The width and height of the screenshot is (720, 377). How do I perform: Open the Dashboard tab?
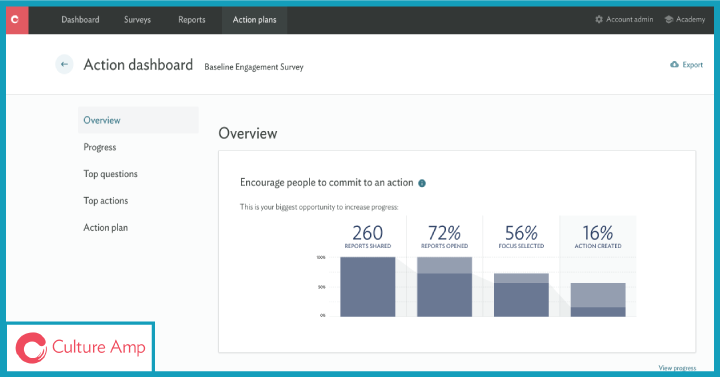pyautogui.click(x=80, y=20)
